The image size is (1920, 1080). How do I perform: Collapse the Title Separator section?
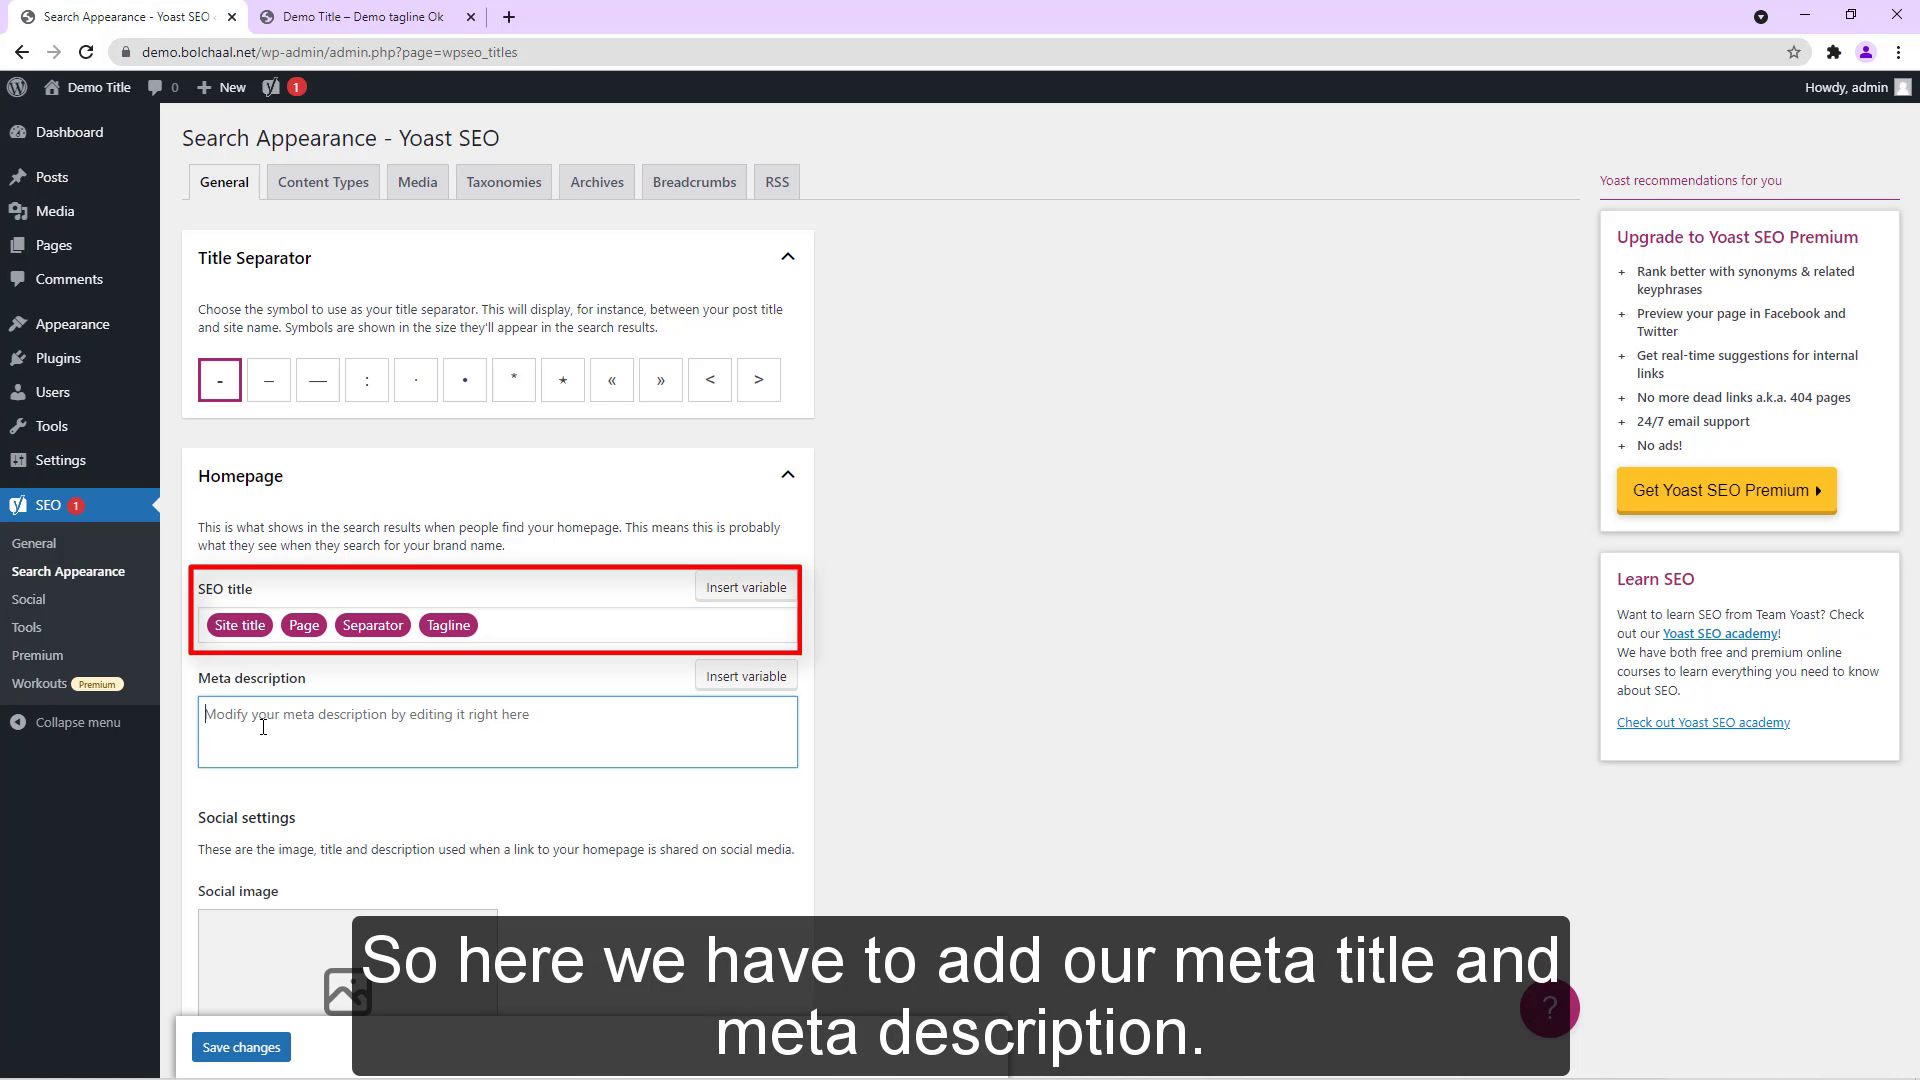[x=788, y=257]
